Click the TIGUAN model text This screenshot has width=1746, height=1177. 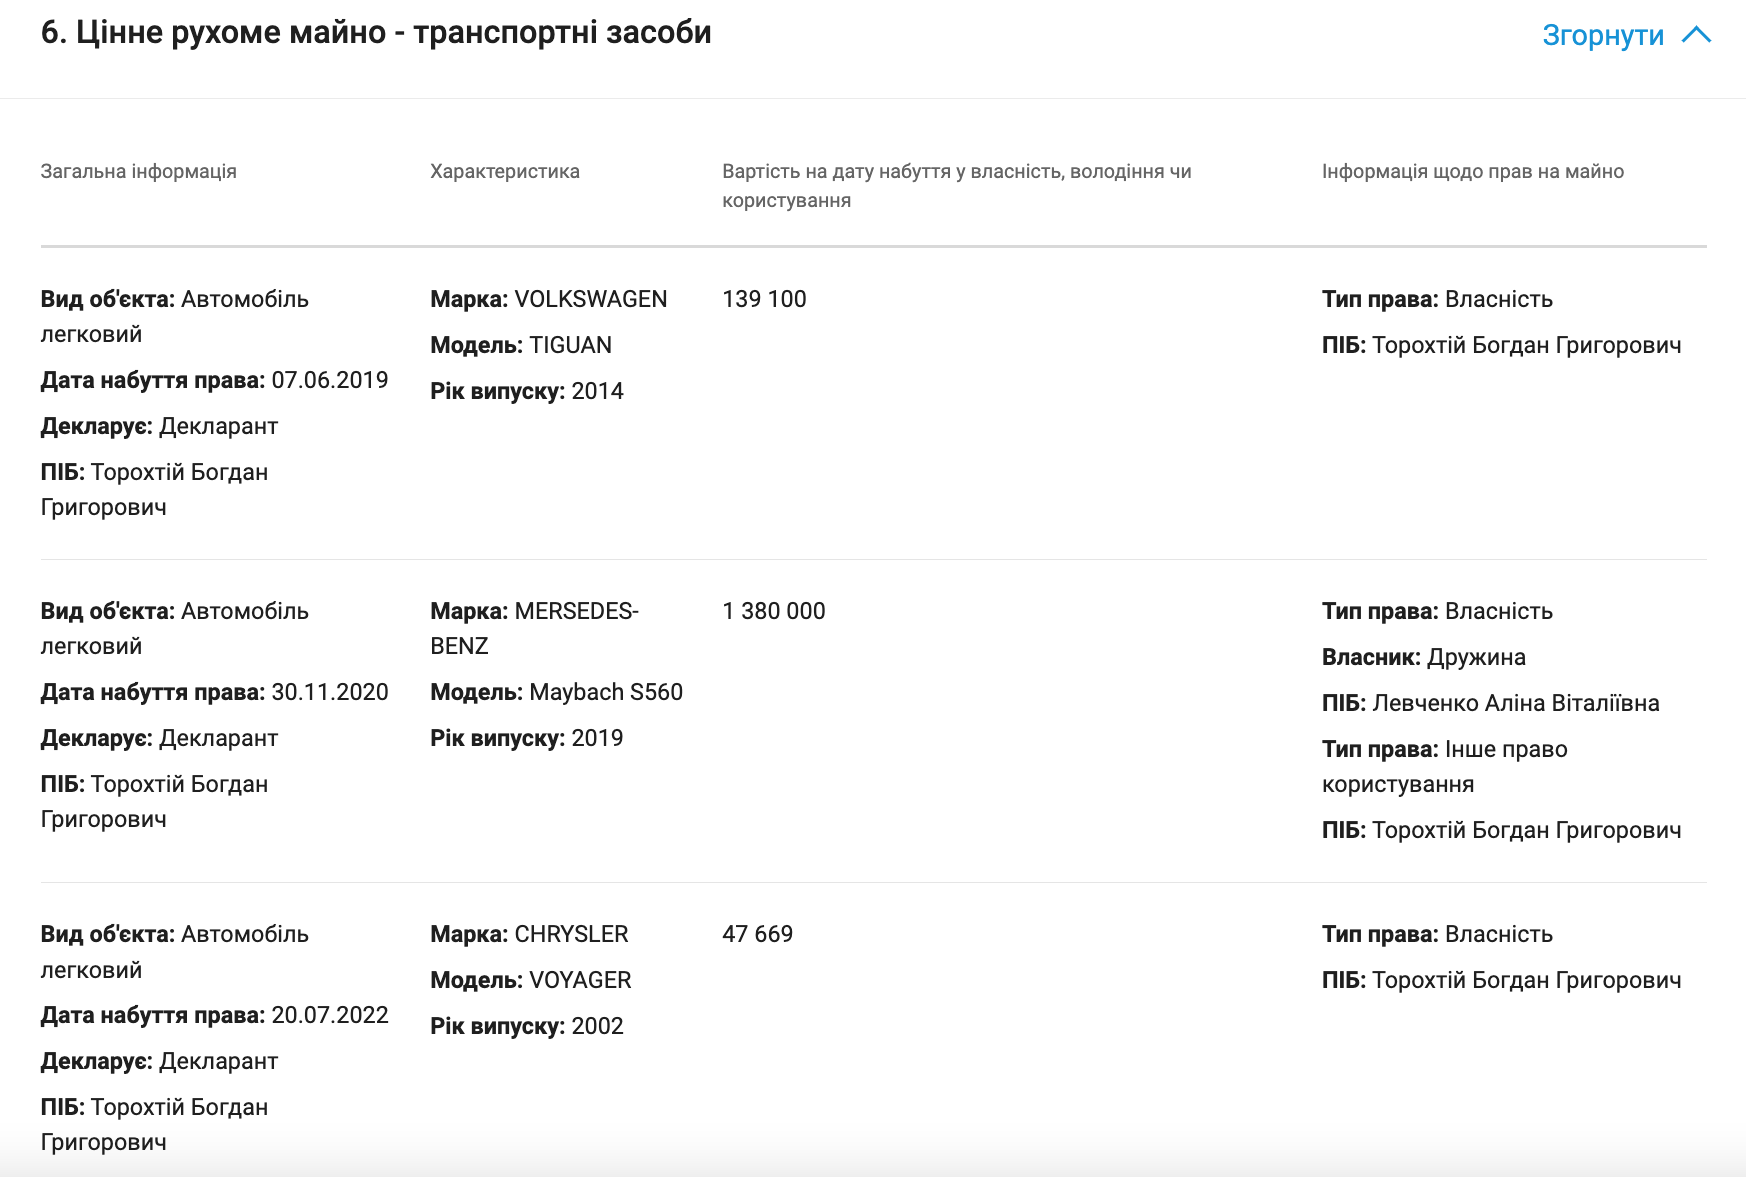[572, 344]
